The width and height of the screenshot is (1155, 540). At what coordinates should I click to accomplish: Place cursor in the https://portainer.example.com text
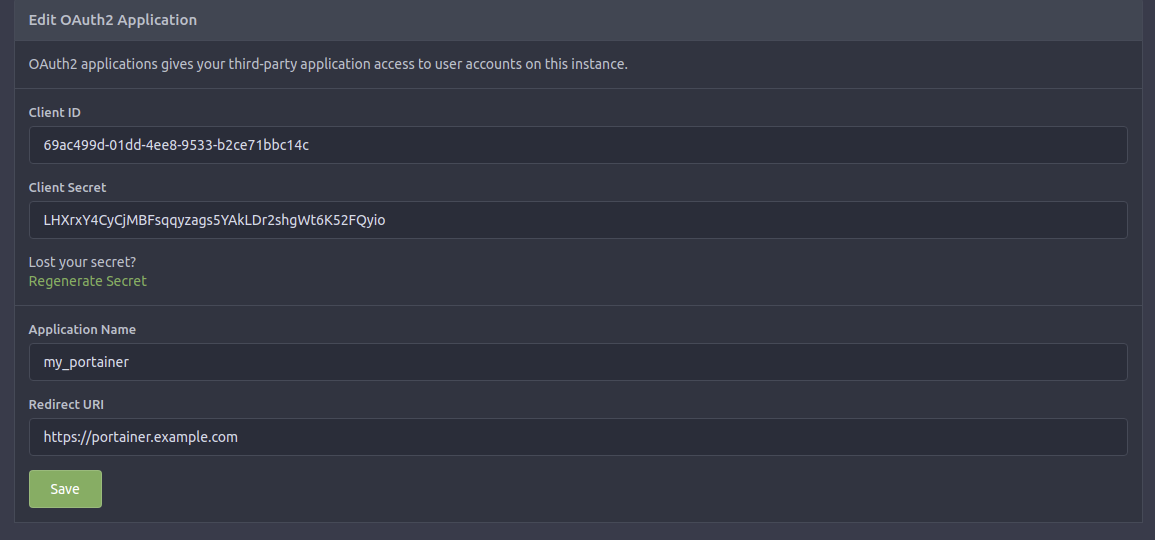point(141,438)
